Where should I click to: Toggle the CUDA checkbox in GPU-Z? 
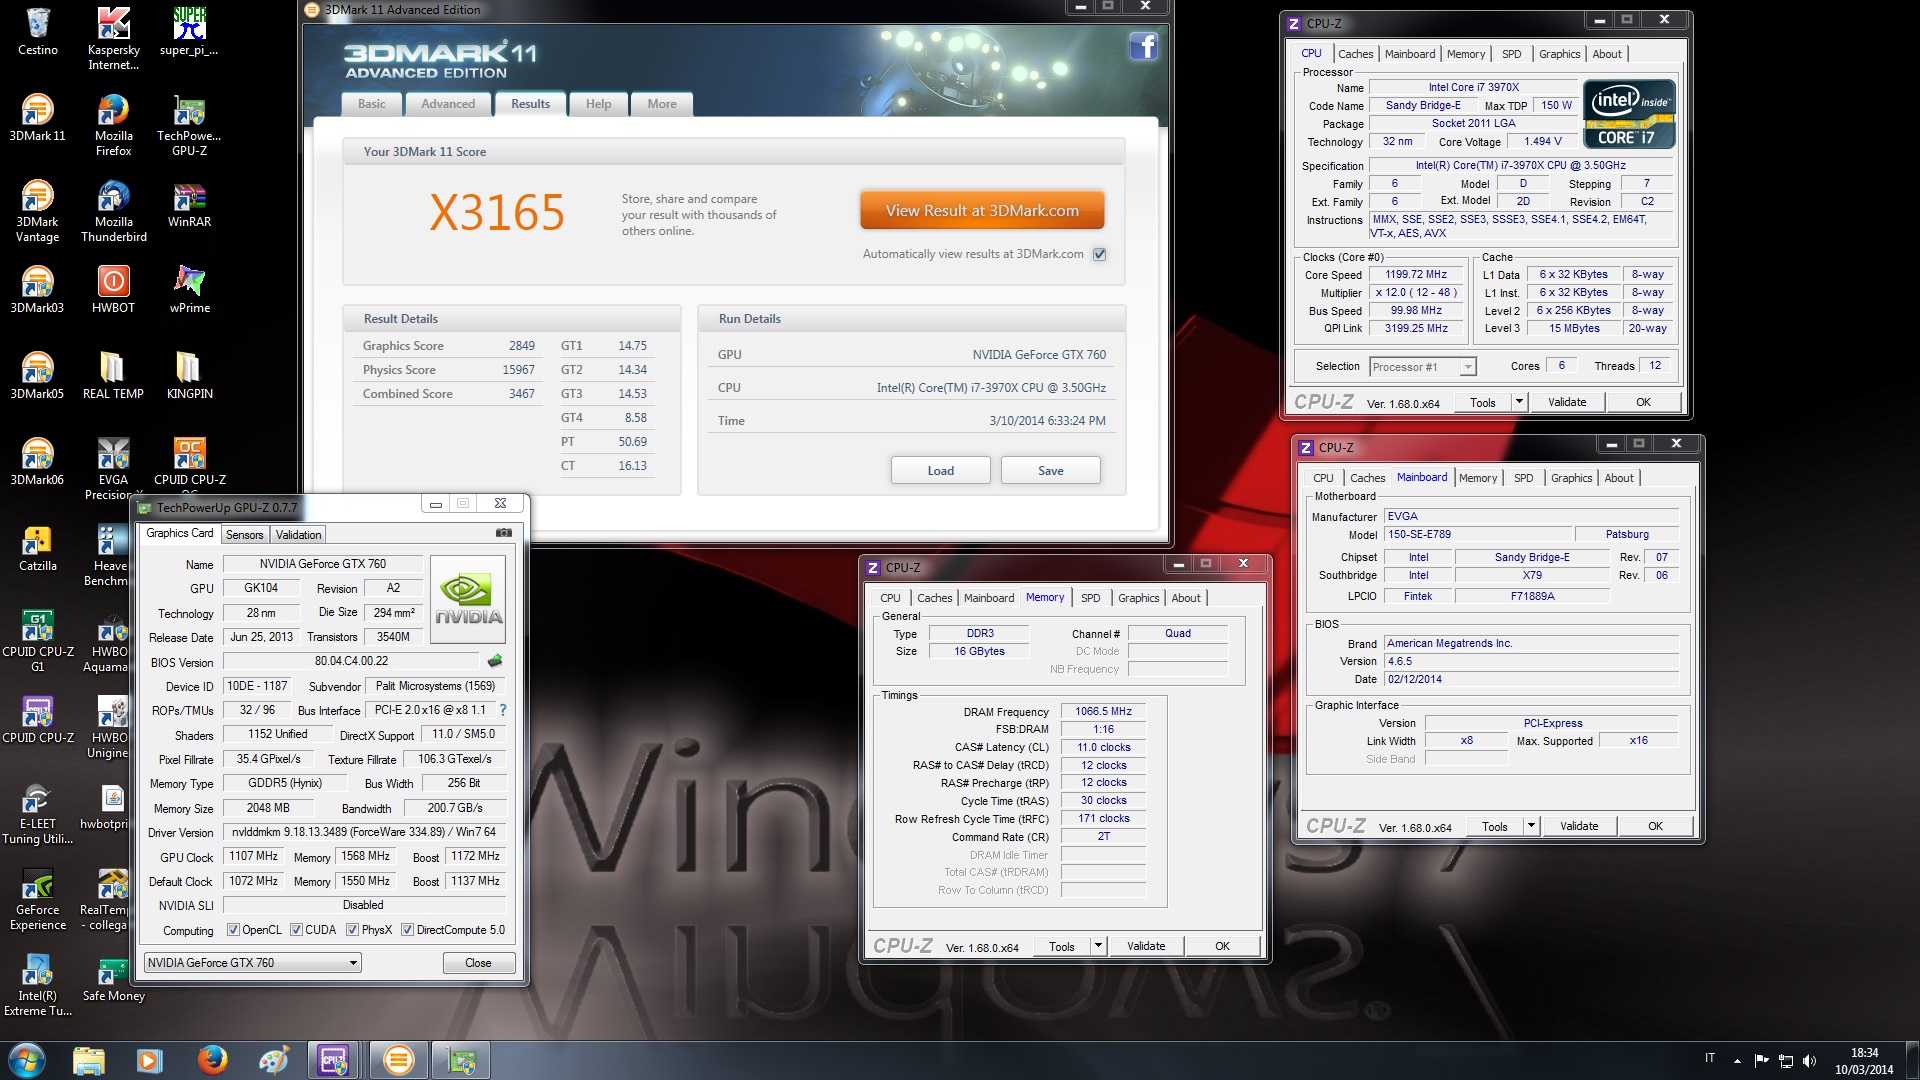pos(296,930)
